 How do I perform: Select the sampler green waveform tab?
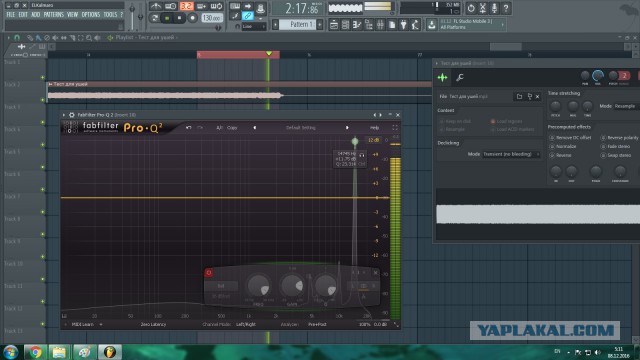[x=442, y=77]
